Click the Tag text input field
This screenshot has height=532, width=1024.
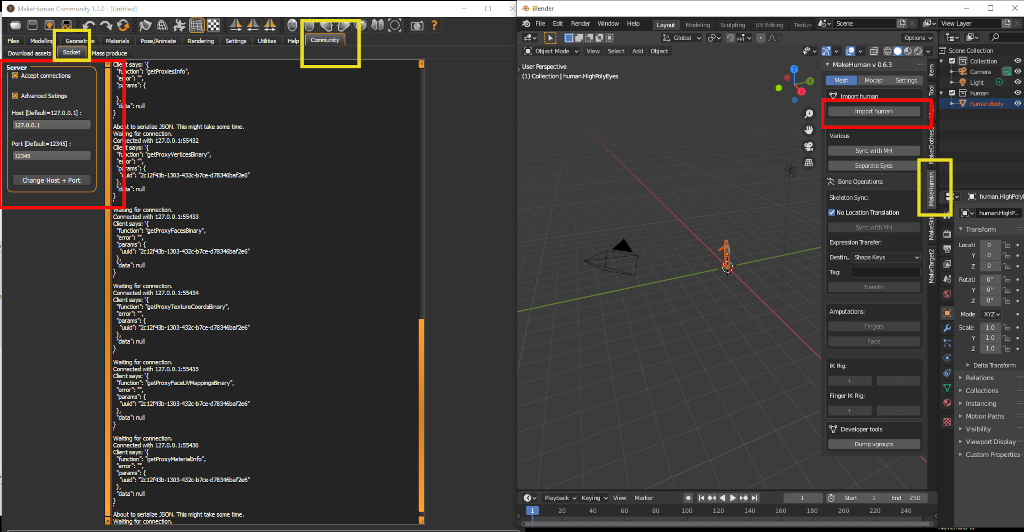click(886, 272)
